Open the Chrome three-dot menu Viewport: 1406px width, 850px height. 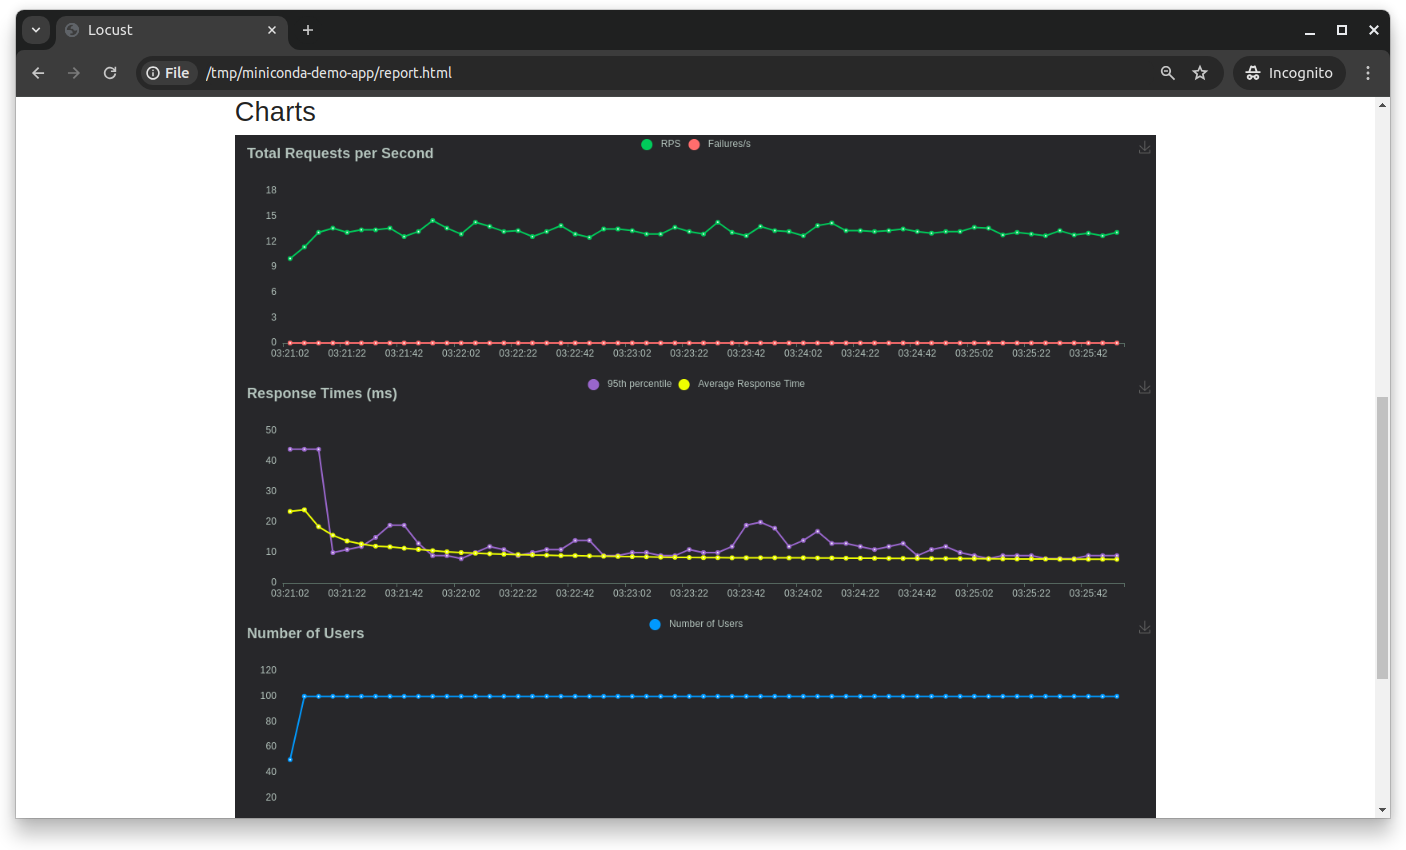click(1368, 73)
